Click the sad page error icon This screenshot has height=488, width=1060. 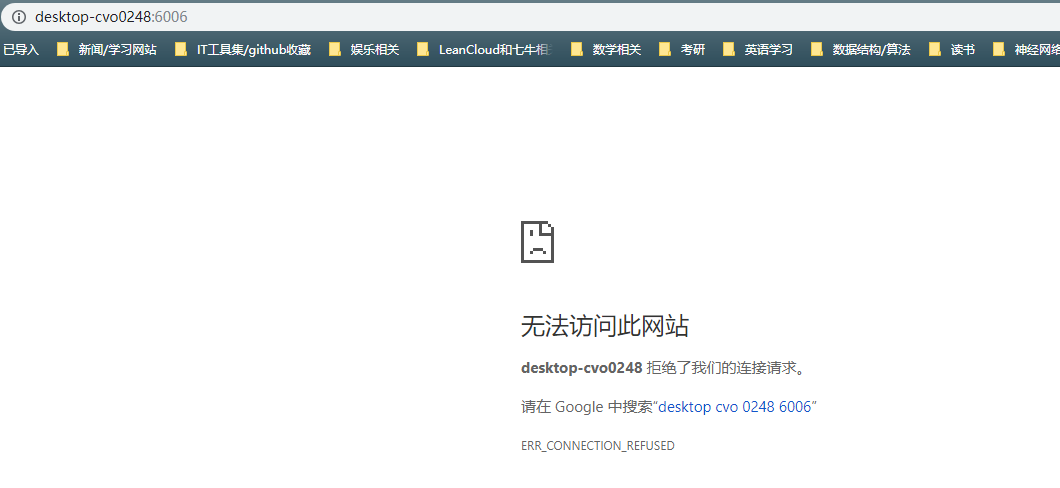coord(537,241)
